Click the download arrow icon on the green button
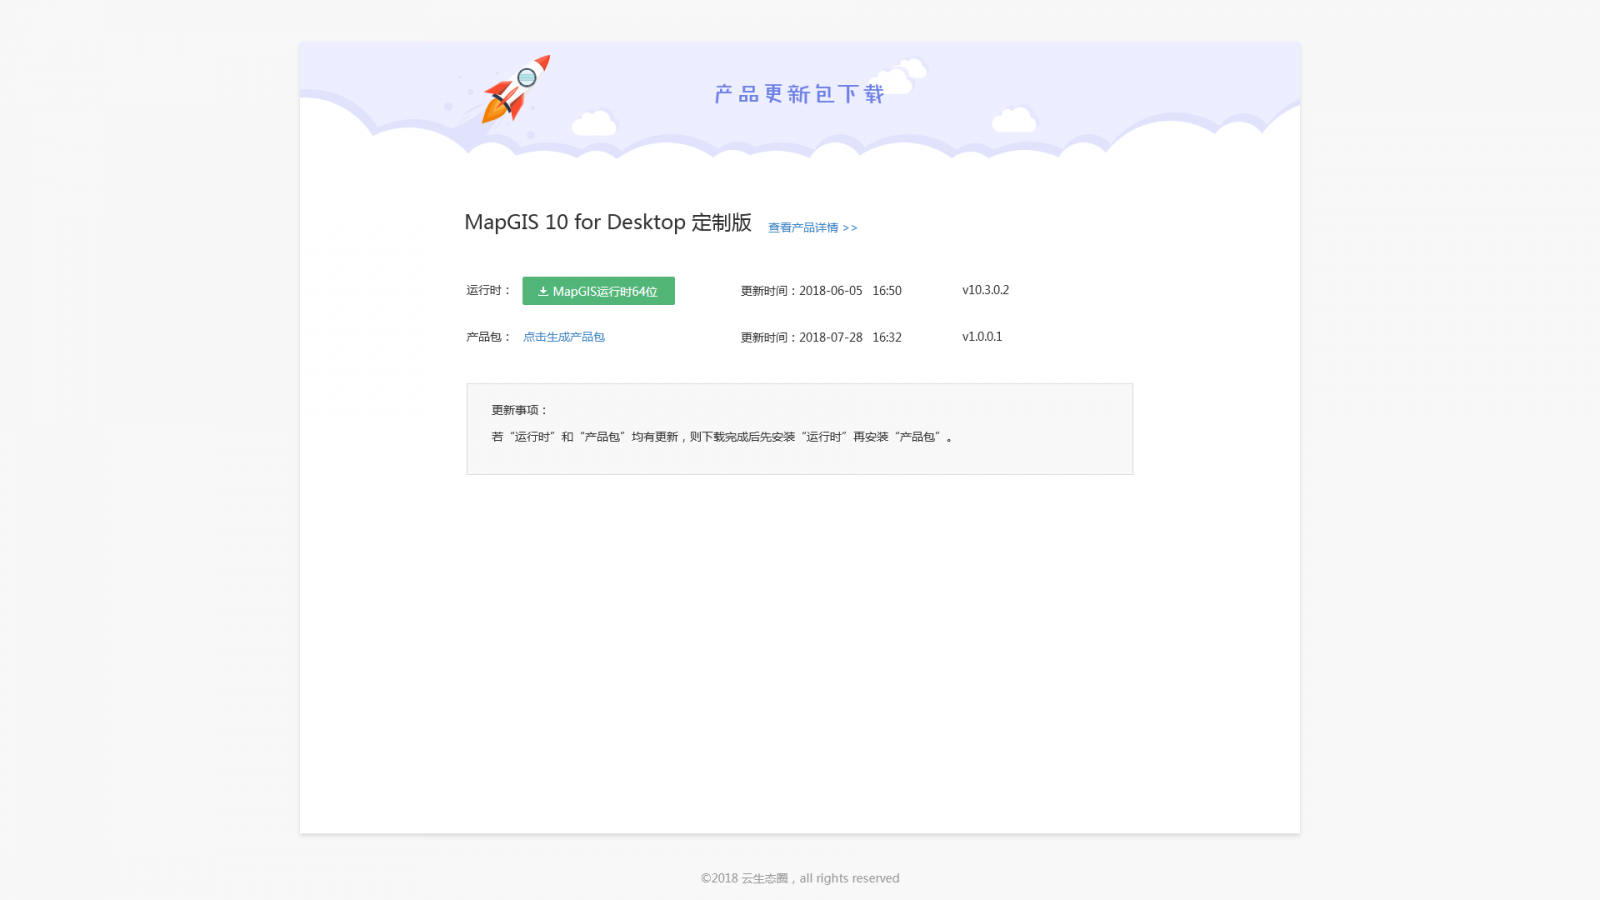 pos(543,292)
